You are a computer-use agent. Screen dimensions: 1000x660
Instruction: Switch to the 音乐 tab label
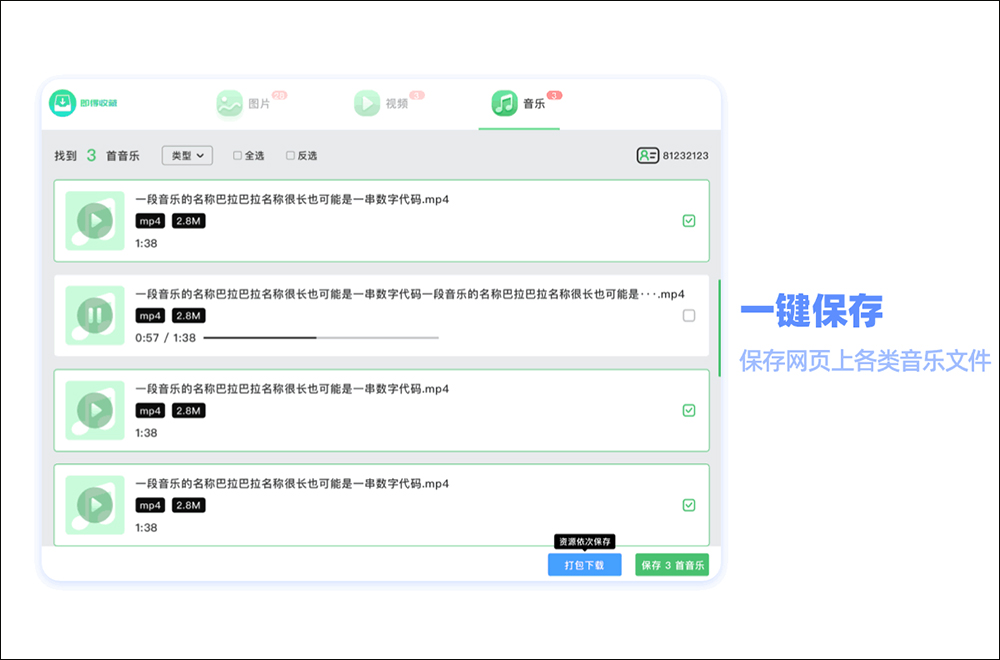(x=534, y=103)
